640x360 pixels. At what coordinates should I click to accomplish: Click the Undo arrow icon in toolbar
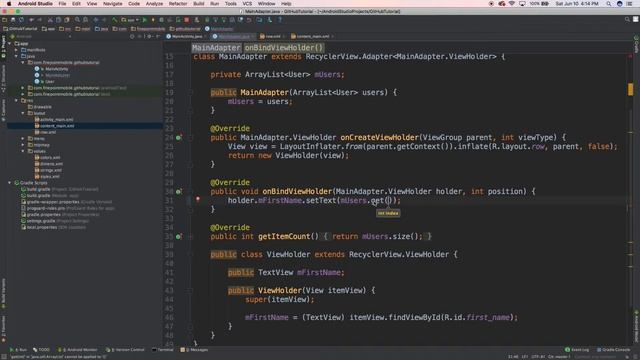pyautogui.click(x=31, y=20)
